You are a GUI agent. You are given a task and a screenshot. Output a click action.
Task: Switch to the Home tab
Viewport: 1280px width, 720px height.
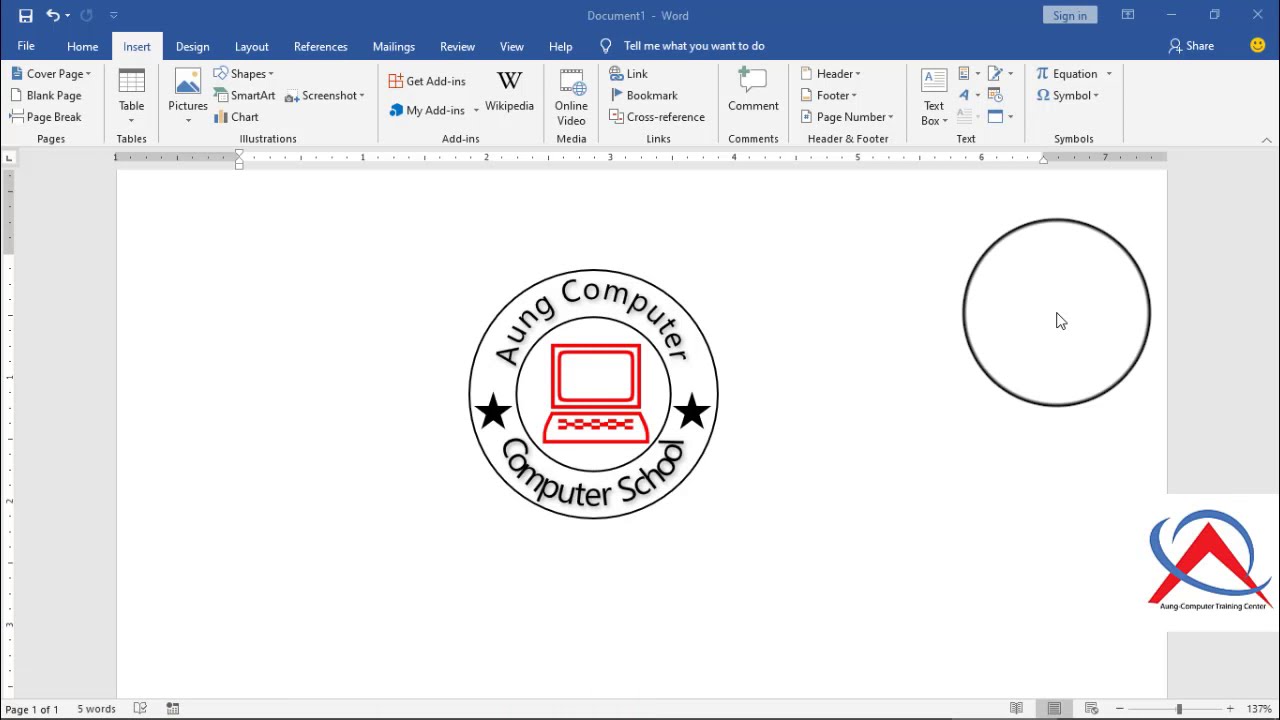pos(82,47)
